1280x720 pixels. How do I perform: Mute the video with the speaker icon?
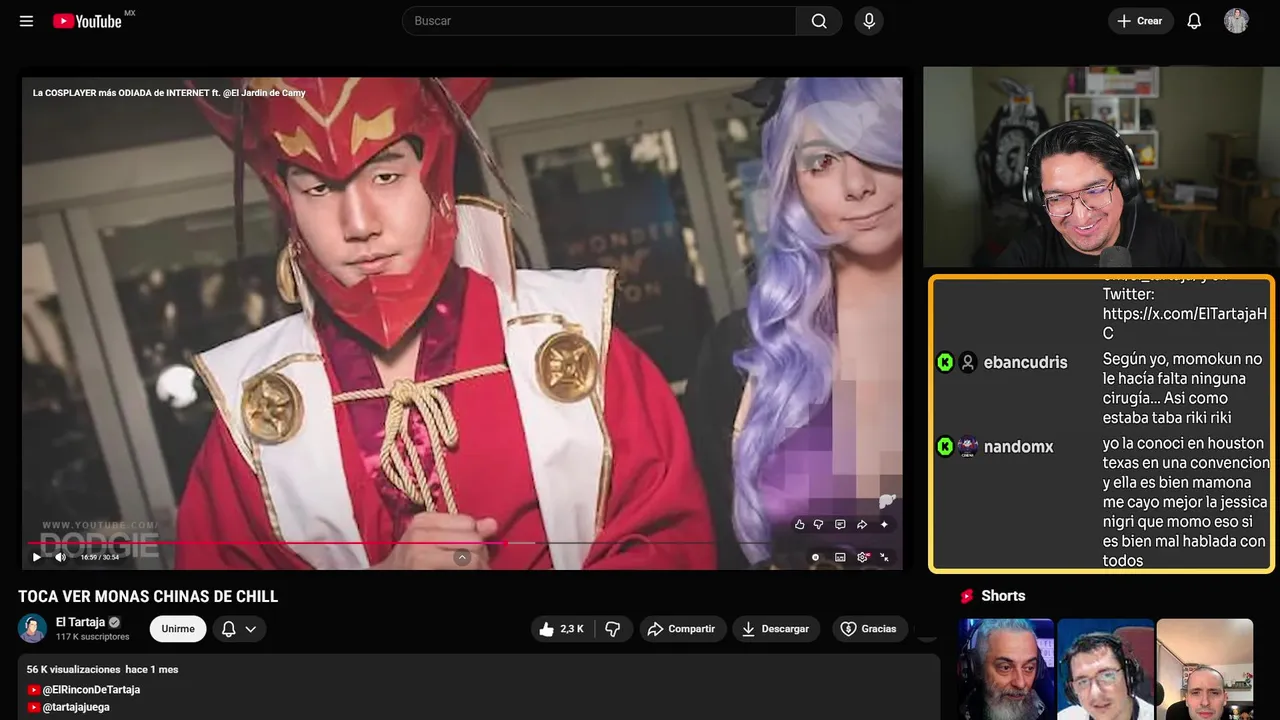tap(60, 557)
